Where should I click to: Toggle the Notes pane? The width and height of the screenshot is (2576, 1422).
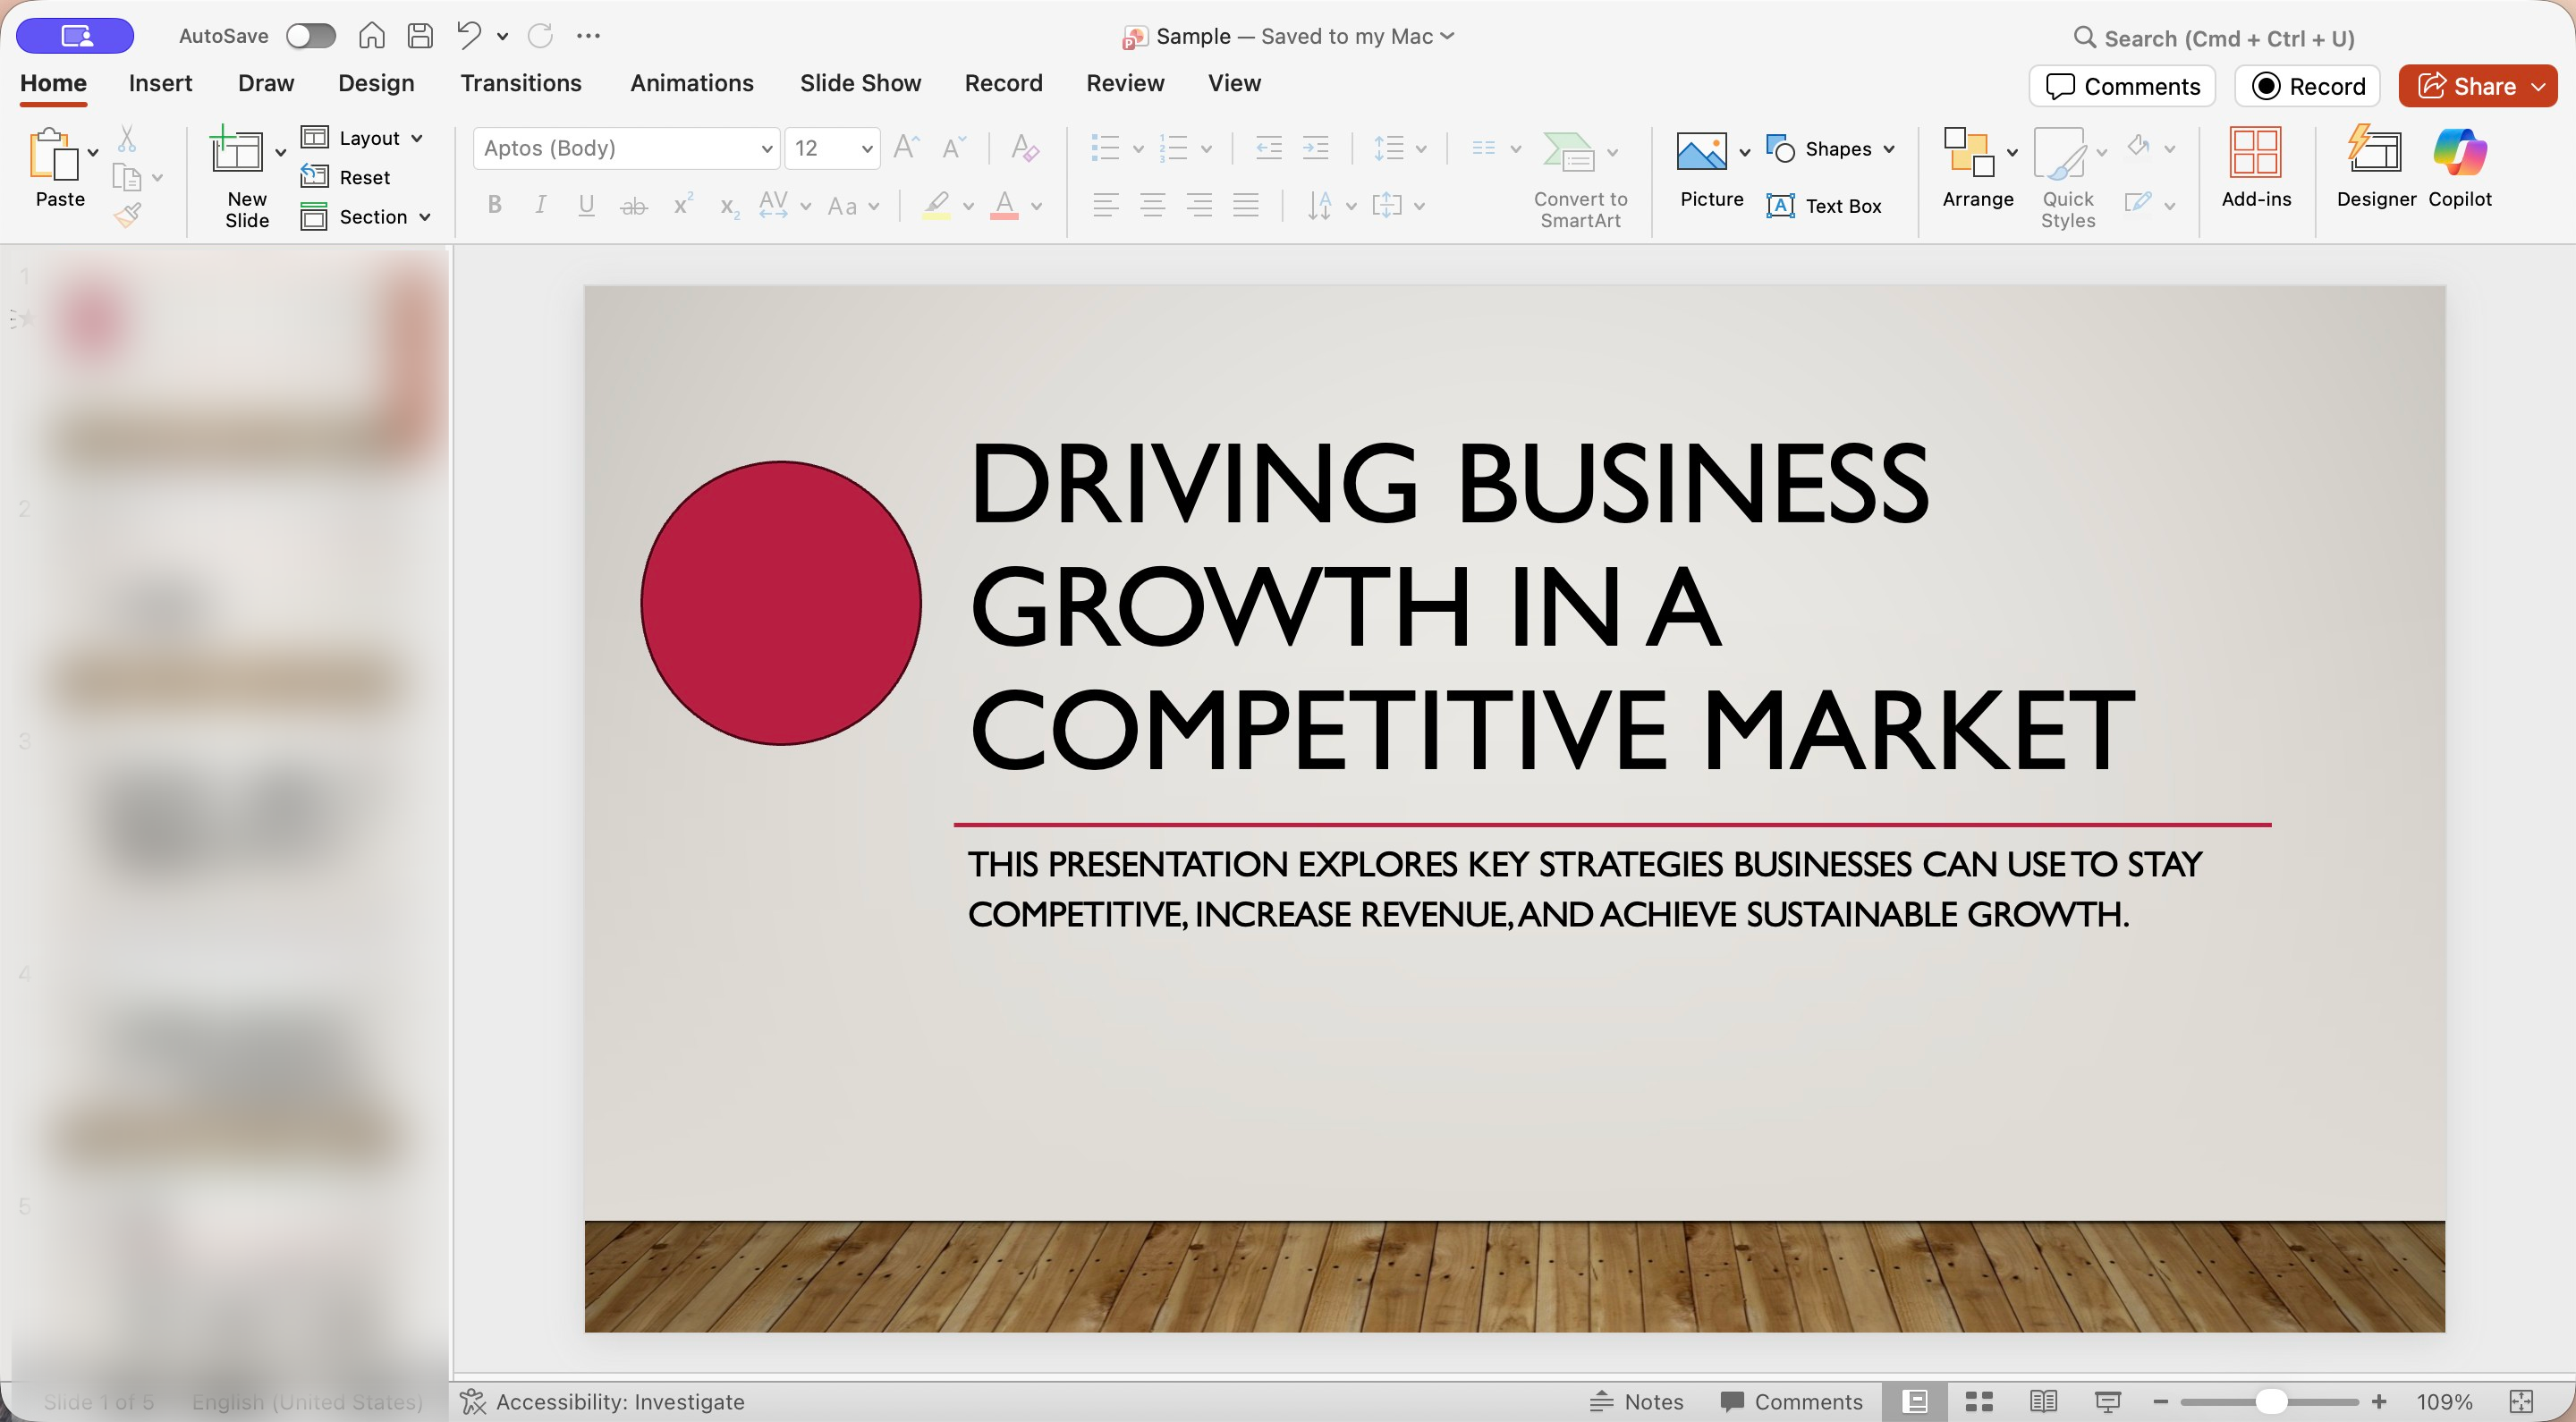tap(1637, 1401)
